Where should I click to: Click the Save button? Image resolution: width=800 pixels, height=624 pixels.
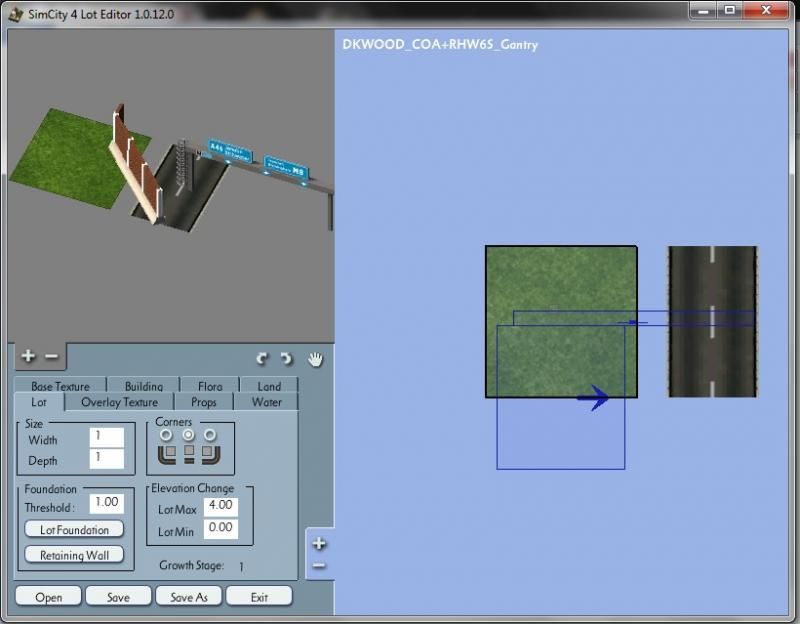pos(118,596)
